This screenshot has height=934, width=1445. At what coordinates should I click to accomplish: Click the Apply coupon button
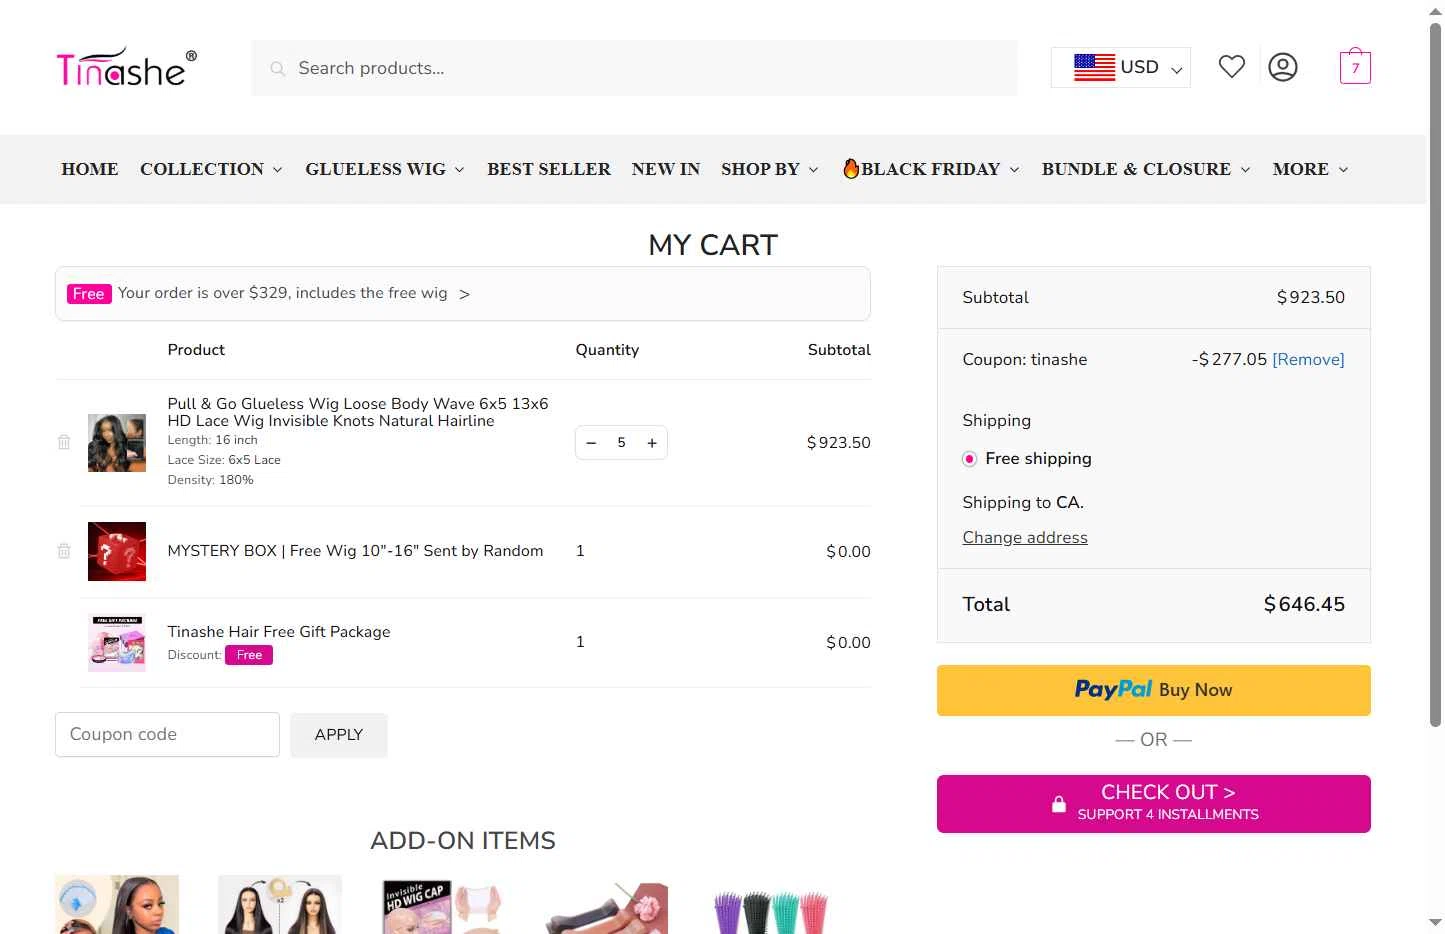(339, 735)
